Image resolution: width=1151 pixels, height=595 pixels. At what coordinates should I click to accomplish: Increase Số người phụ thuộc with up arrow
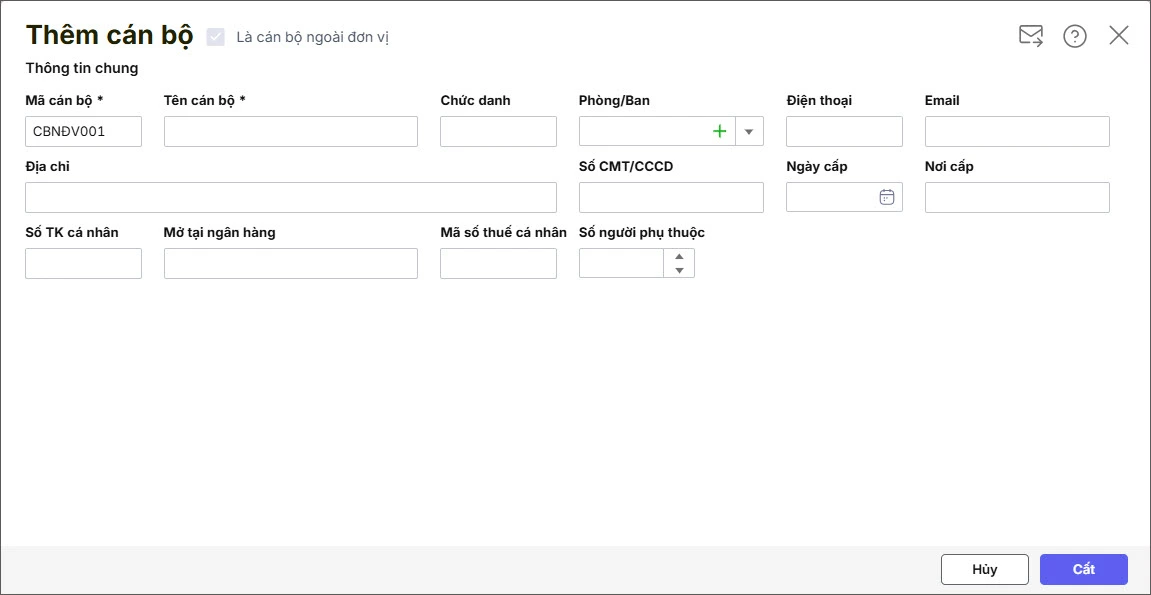tap(679, 256)
